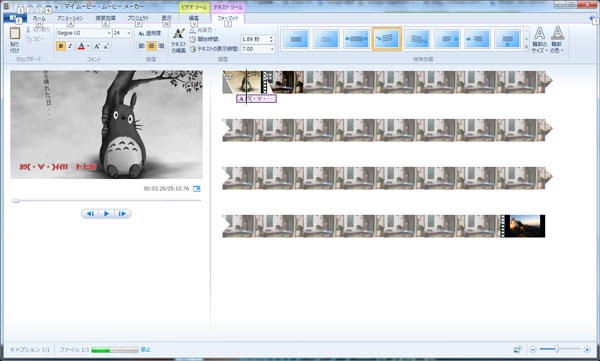Play the video preview
The height and width of the screenshot is (361, 600).
click(106, 214)
